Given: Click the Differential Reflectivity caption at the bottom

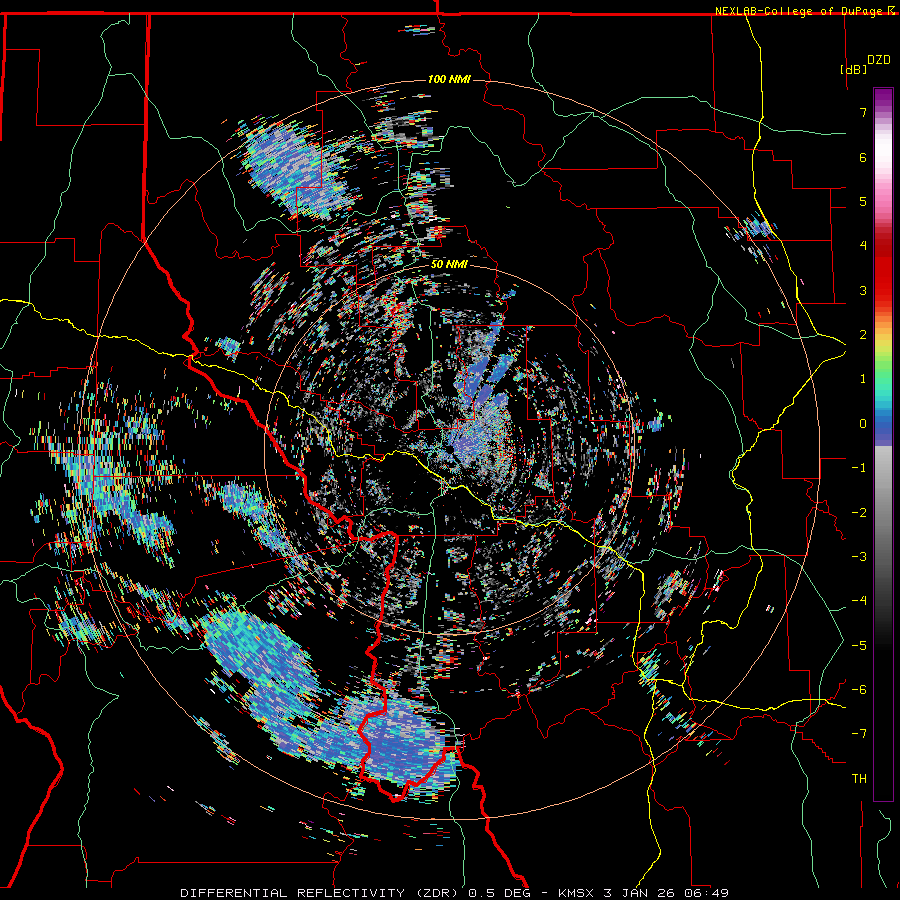Looking at the screenshot, I should pyautogui.click(x=455, y=893).
